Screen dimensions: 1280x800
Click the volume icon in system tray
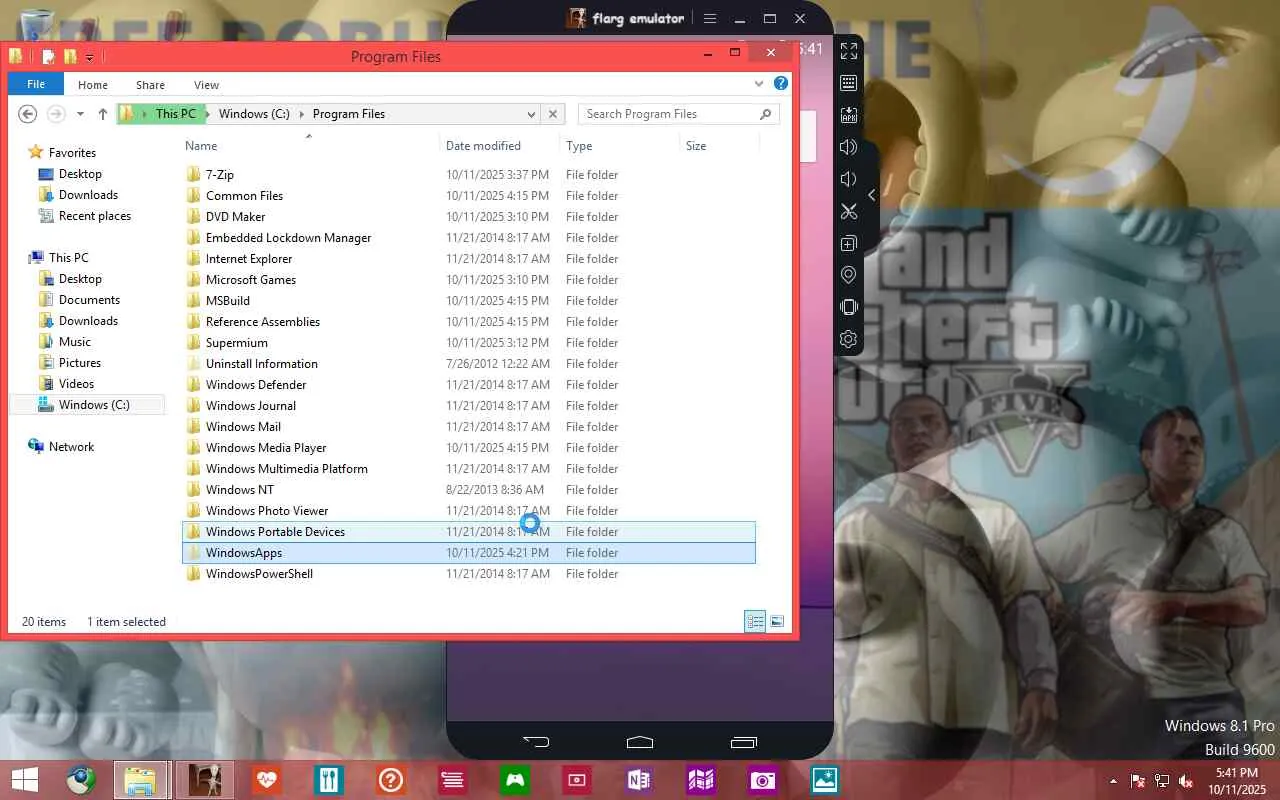click(1186, 781)
